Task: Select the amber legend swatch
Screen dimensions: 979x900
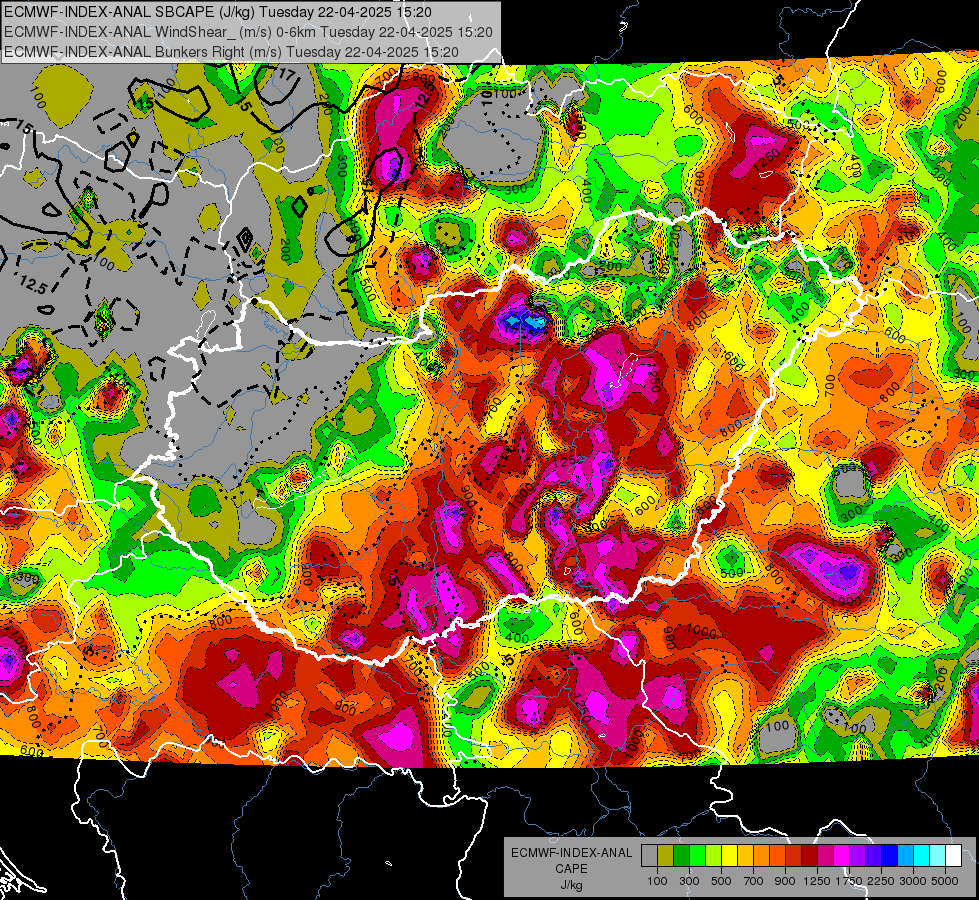Action: 745,856
